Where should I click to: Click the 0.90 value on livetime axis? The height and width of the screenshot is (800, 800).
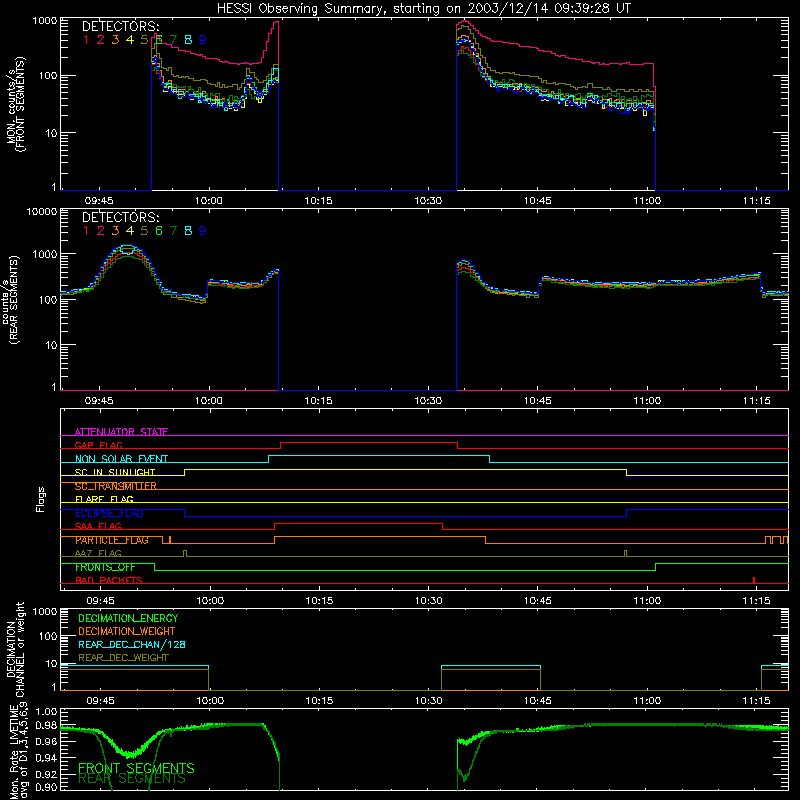tap(46, 787)
